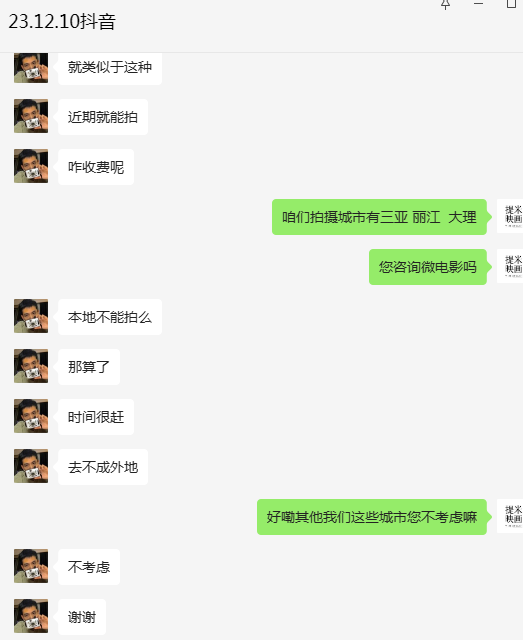
Task: Click avatar next to 那算了
Action: (x=31, y=366)
